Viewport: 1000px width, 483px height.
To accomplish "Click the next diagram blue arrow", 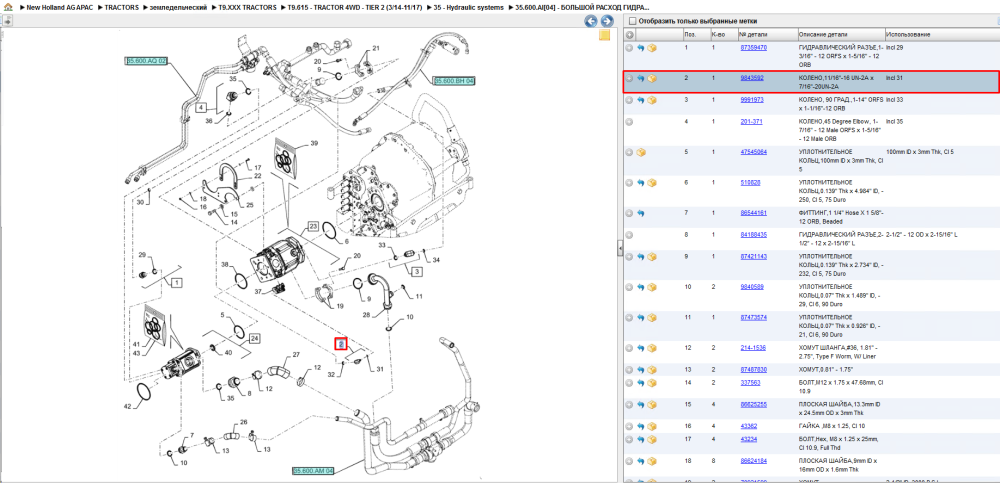I will point(607,21).
